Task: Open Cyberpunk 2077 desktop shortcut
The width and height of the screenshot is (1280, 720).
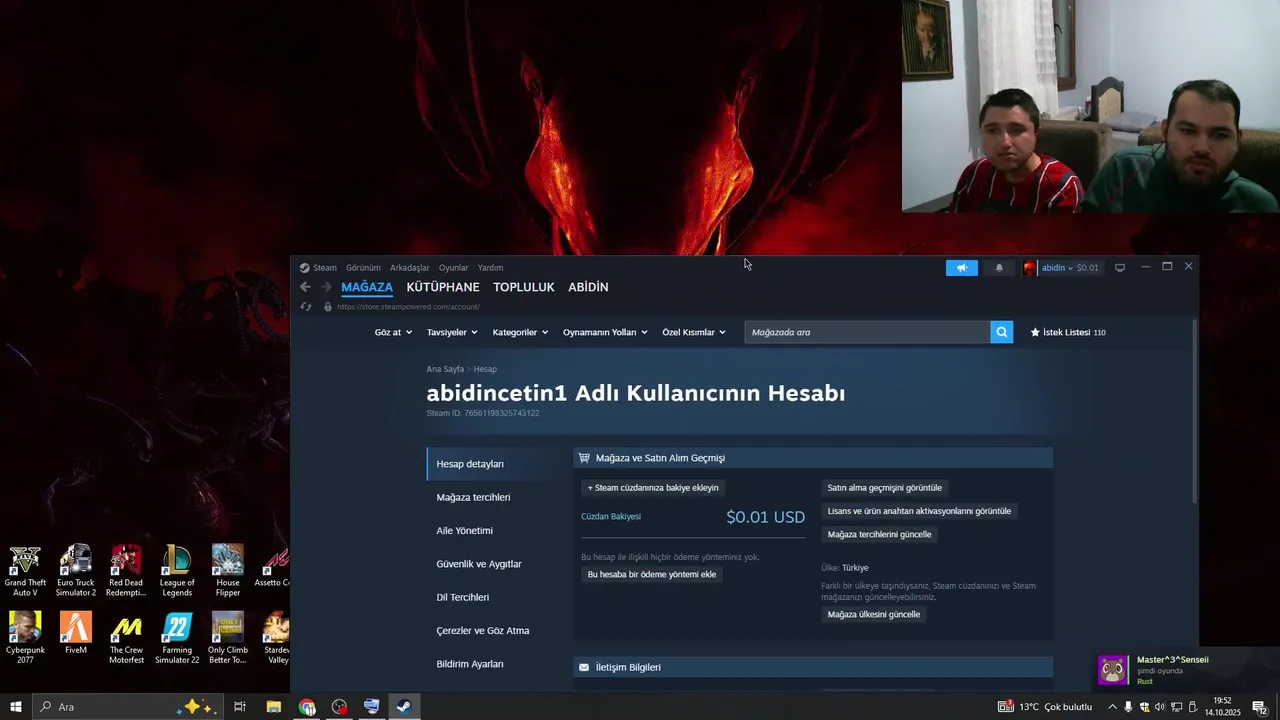Action: coord(25,638)
